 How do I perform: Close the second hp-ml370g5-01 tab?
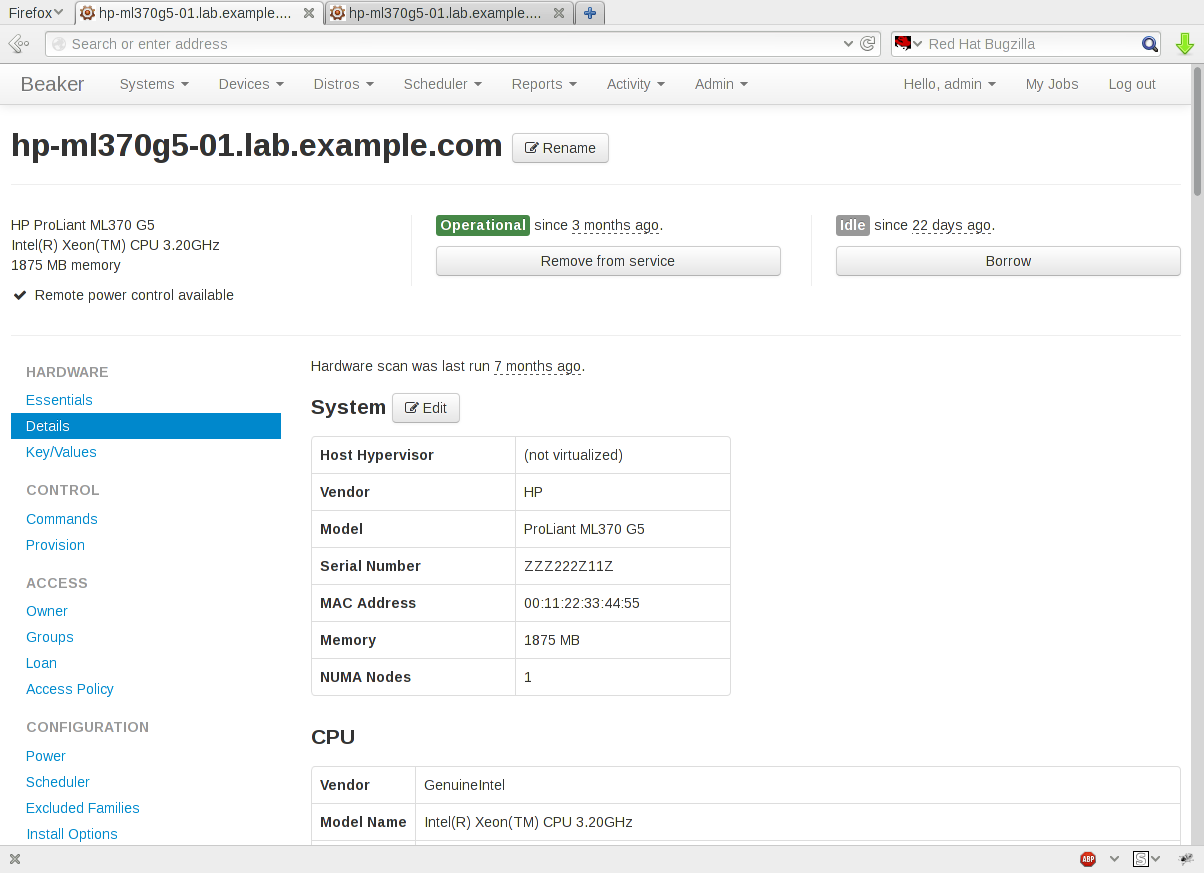coord(559,13)
